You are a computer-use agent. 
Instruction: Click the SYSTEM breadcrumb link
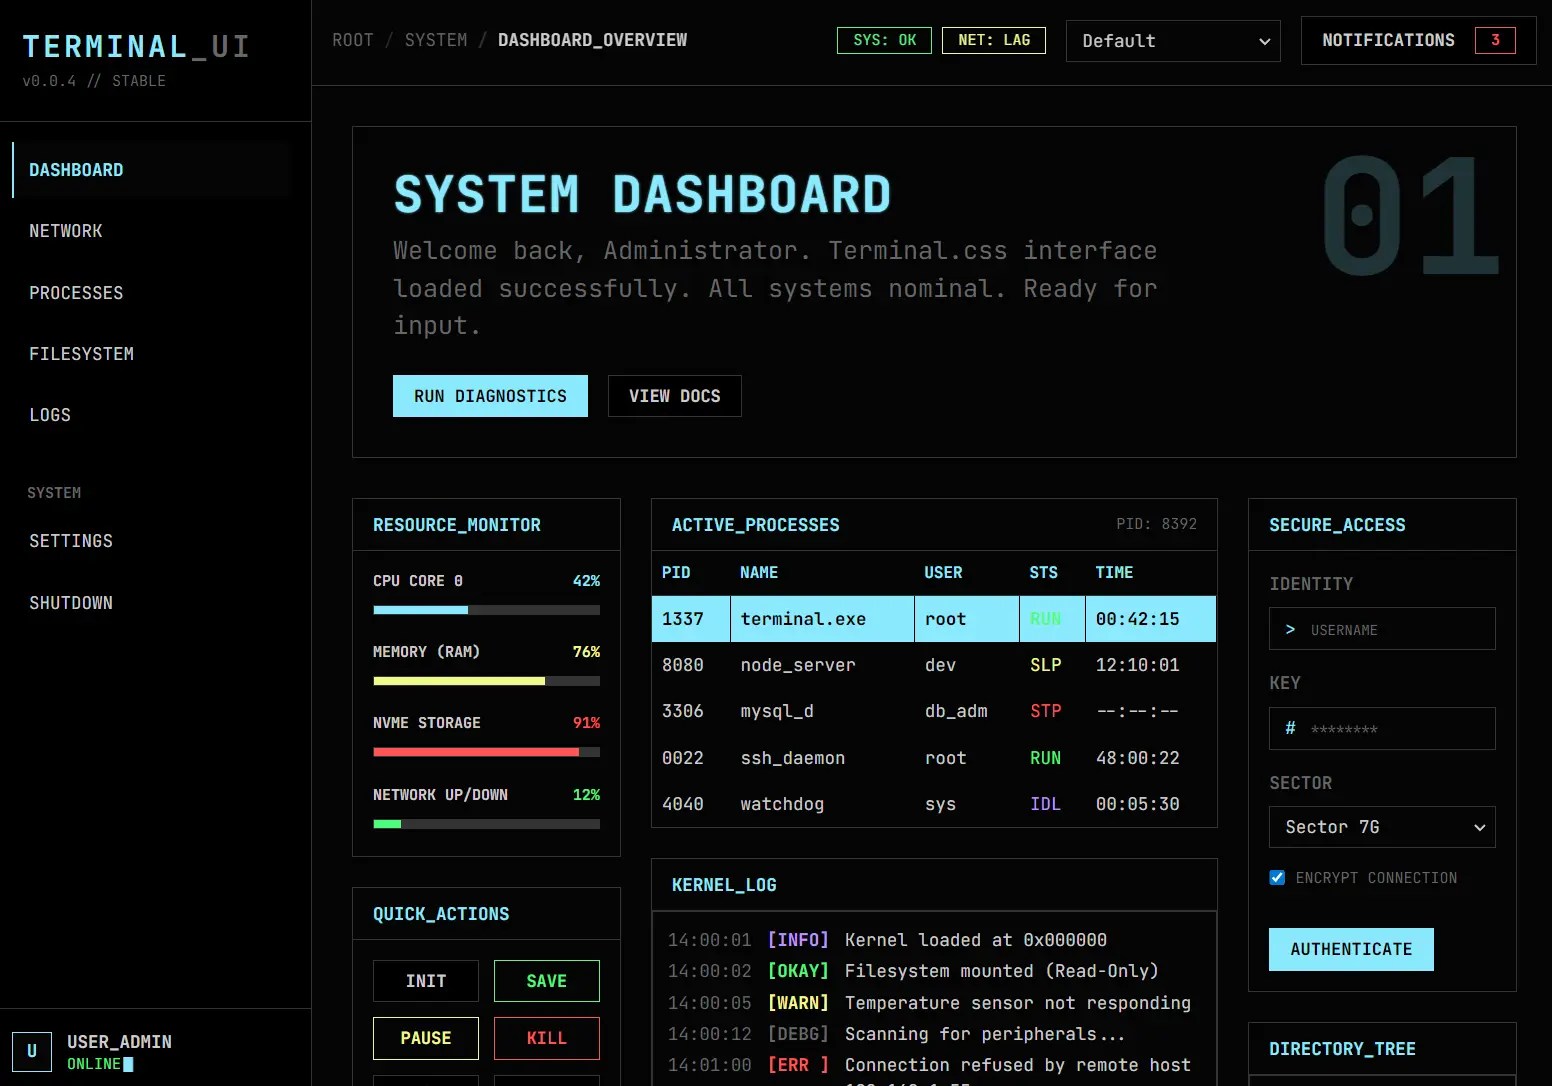[436, 40]
